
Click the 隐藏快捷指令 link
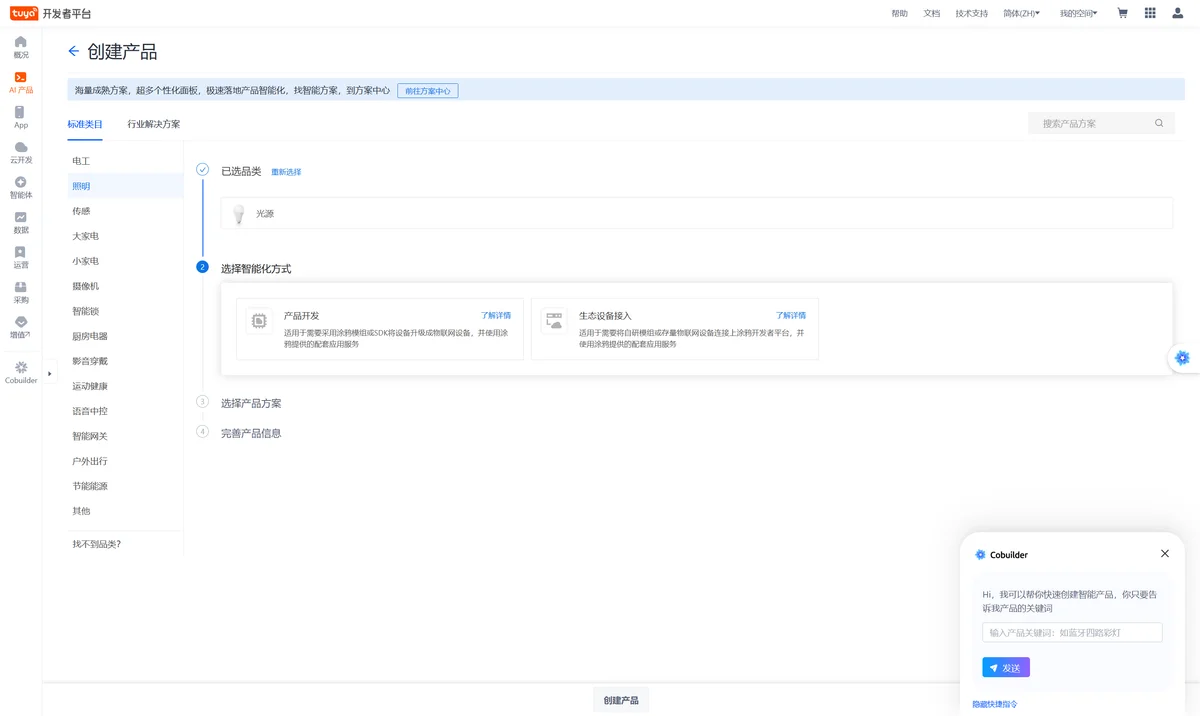[x=995, y=705]
